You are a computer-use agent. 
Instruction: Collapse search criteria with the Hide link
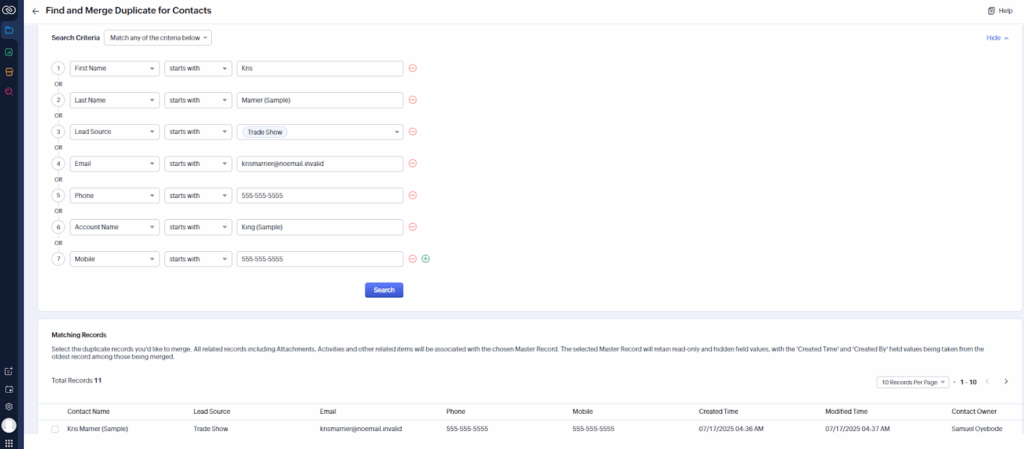(997, 38)
